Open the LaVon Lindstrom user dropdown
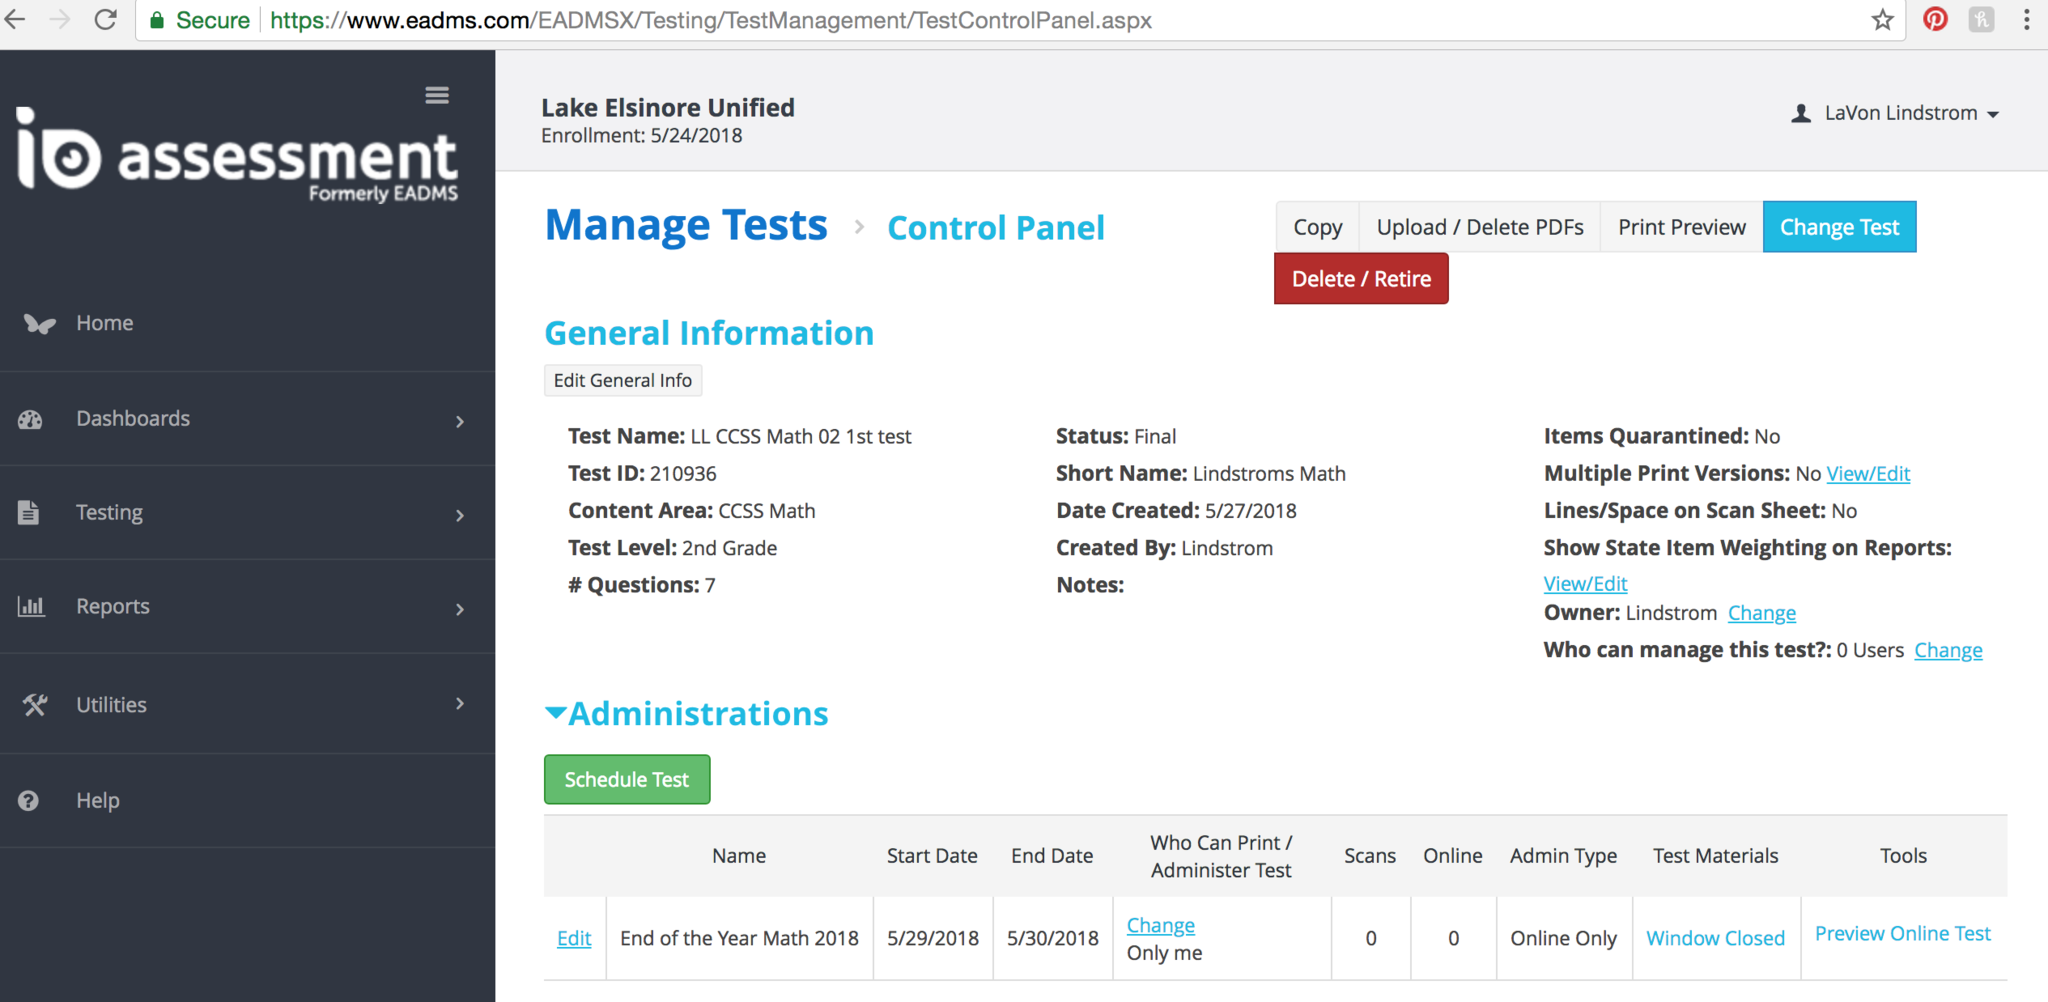The height and width of the screenshot is (1002, 2048). 1896,113
